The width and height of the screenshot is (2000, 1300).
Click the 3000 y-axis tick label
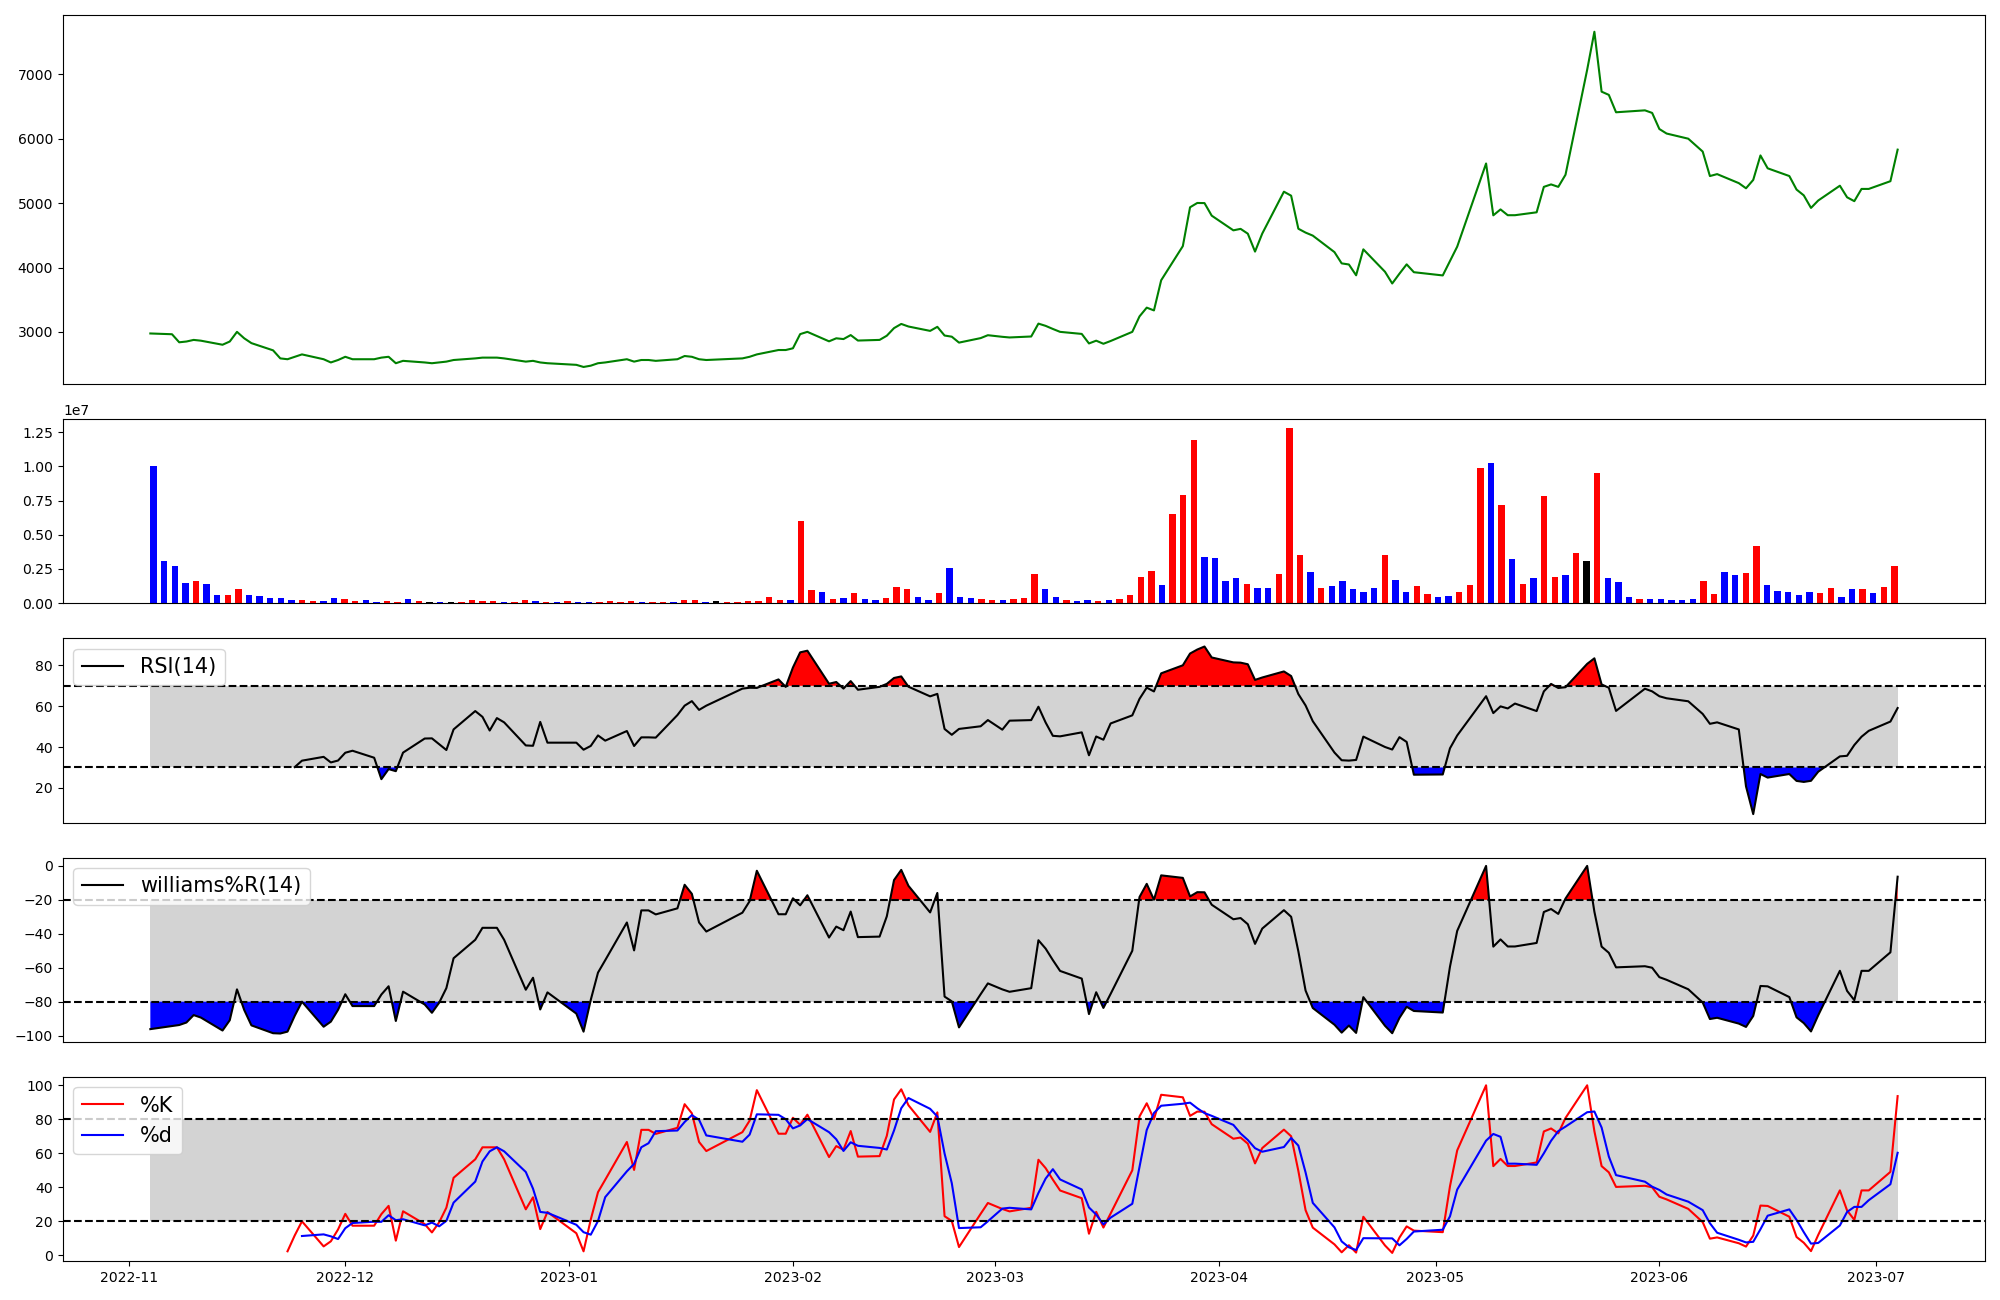(36, 333)
